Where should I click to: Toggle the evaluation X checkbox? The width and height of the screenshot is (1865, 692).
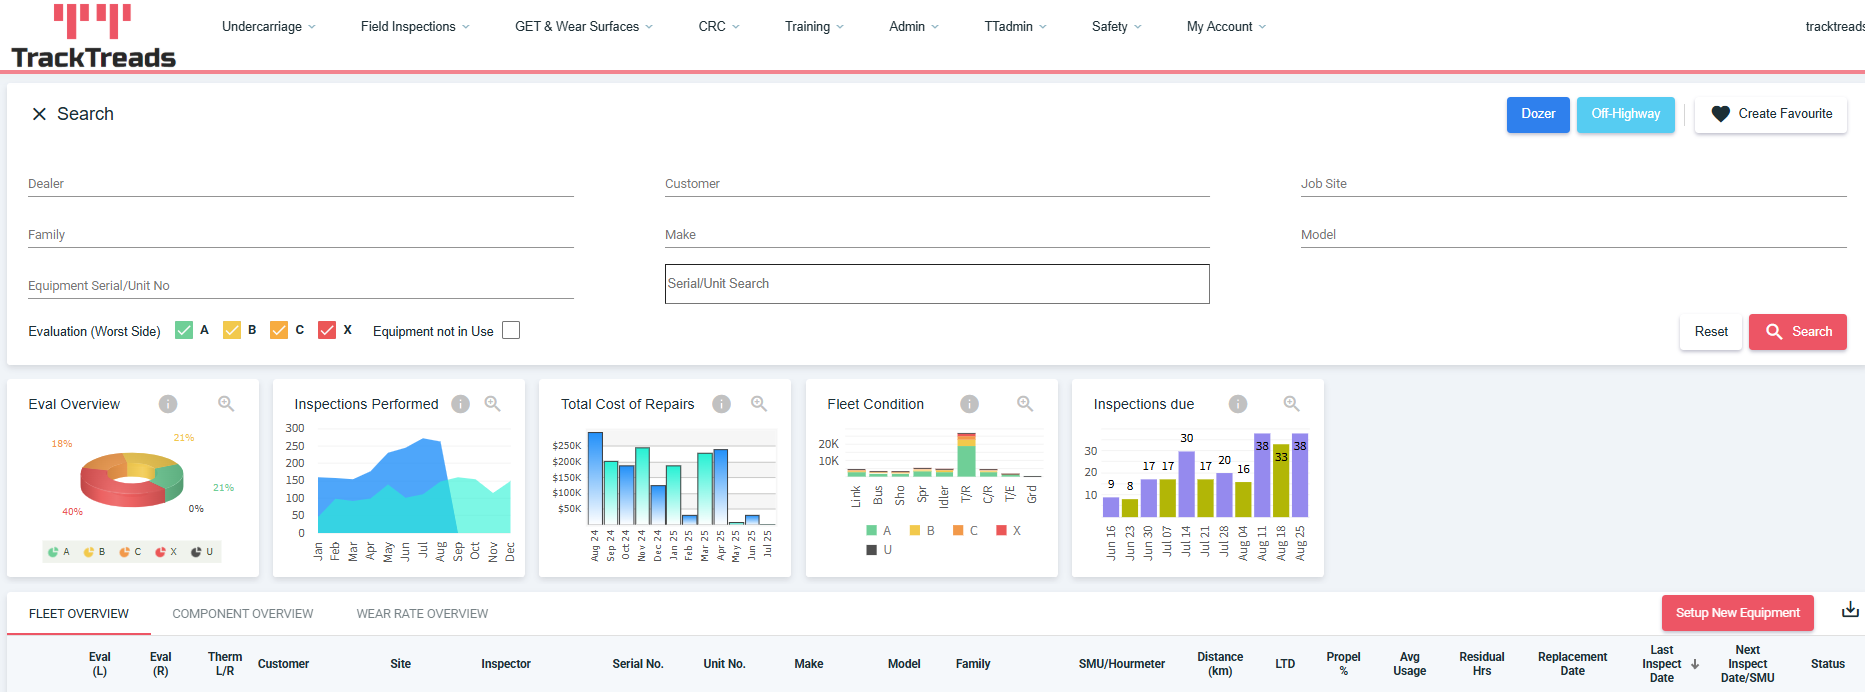pyautogui.click(x=327, y=331)
